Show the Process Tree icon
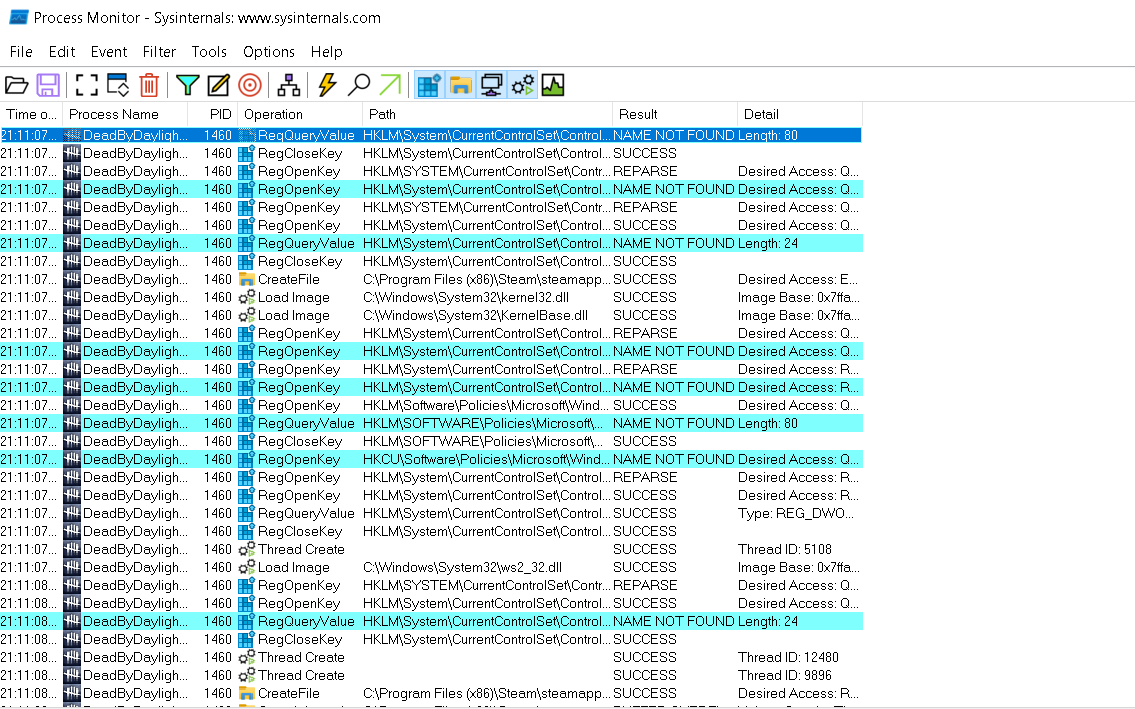This screenshot has height=709, width=1135. point(289,85)
